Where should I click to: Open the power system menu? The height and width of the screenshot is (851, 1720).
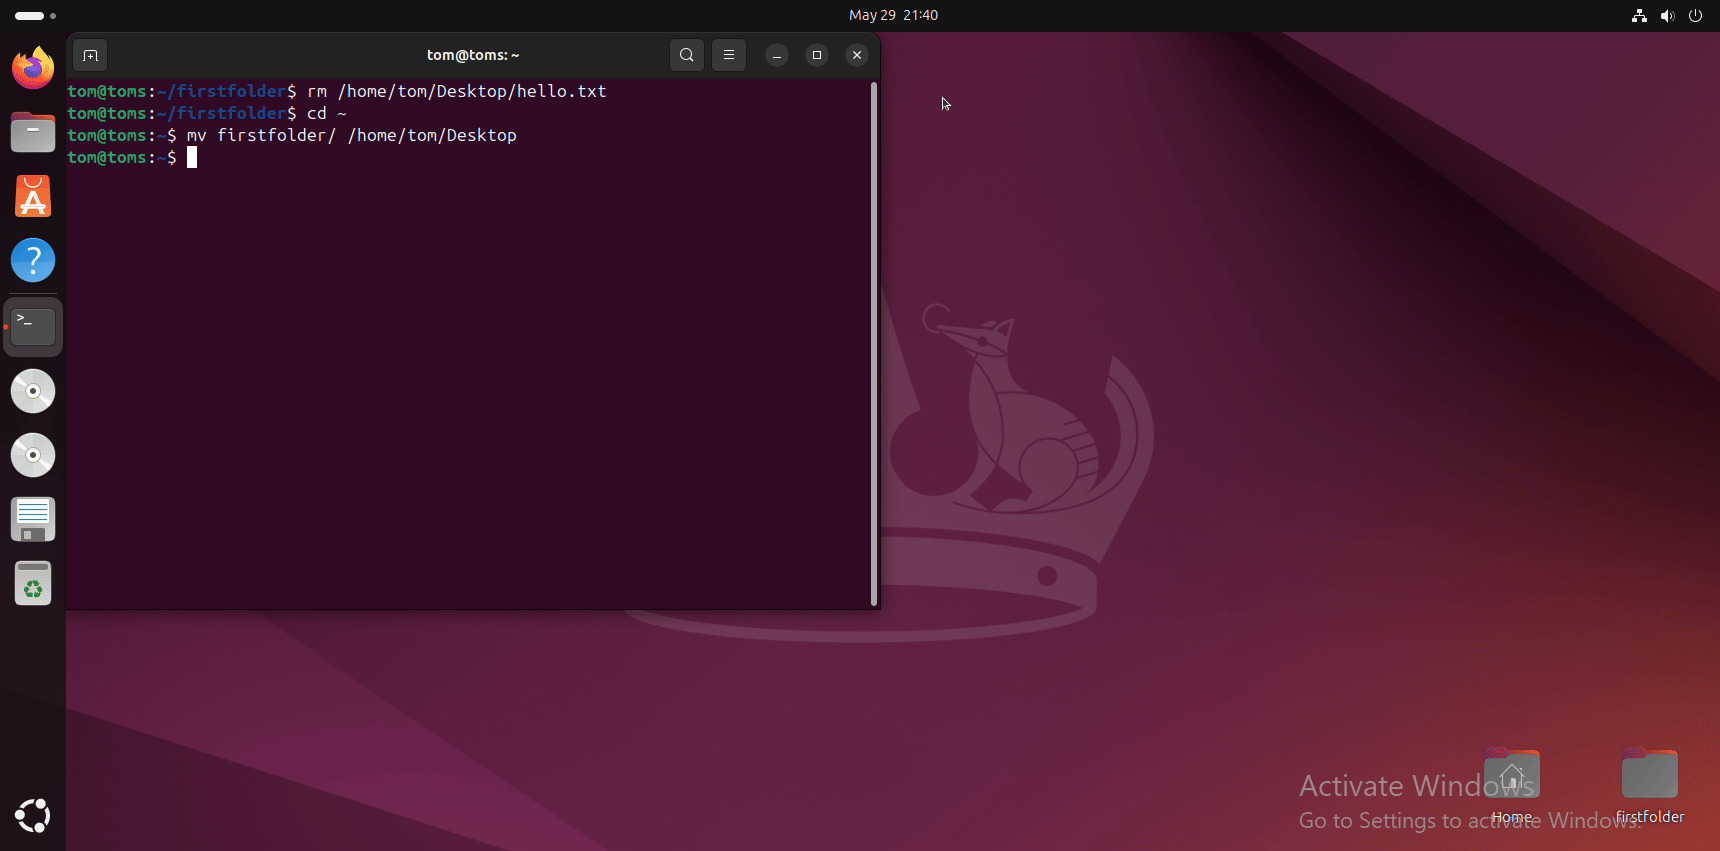tap(1695, 15)
